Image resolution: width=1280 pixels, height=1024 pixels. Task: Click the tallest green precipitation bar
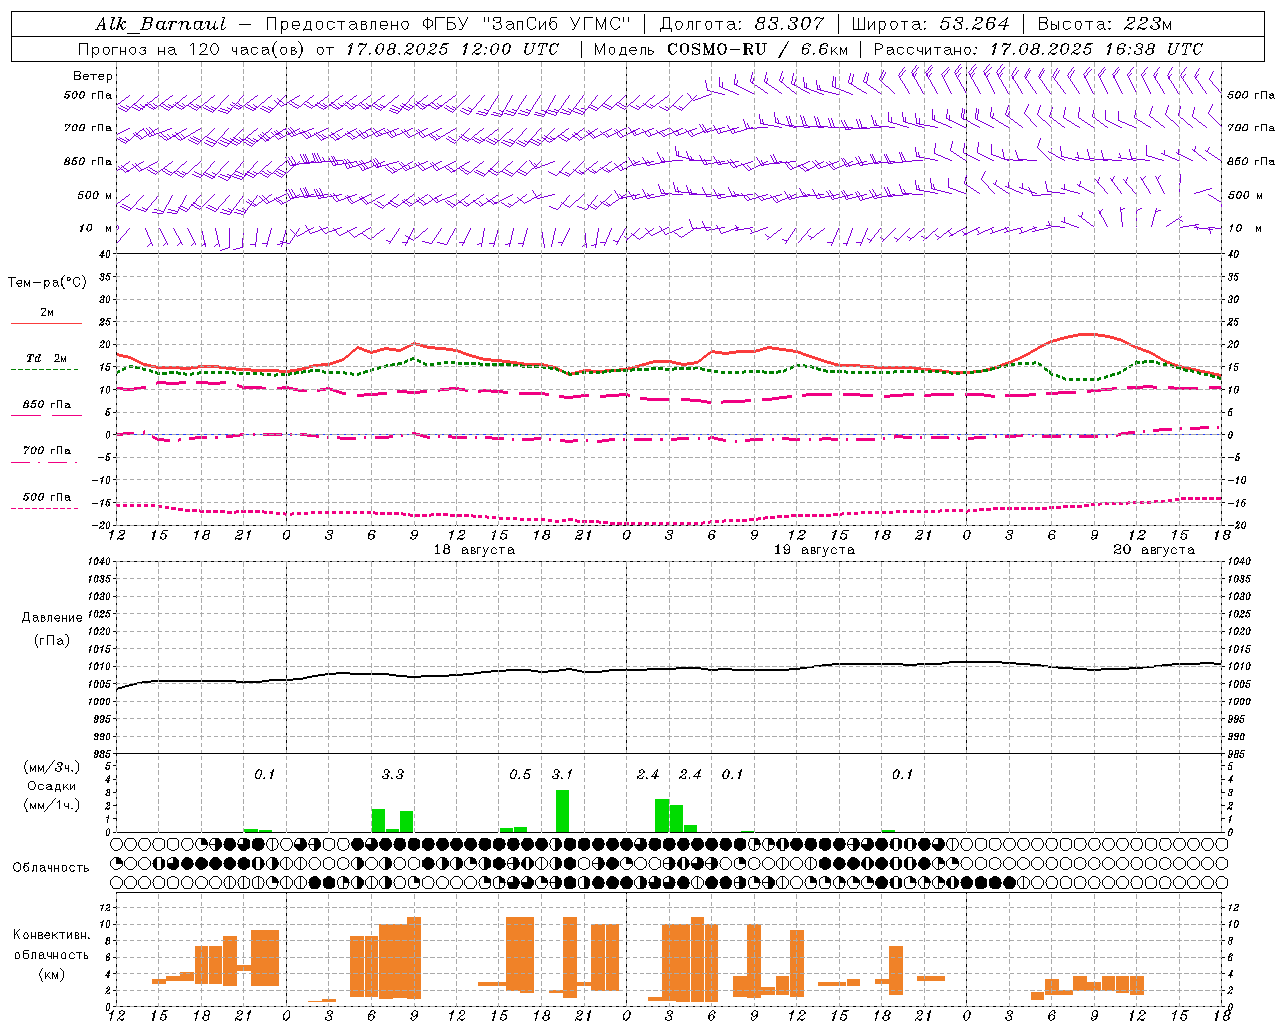coord(563,811)
